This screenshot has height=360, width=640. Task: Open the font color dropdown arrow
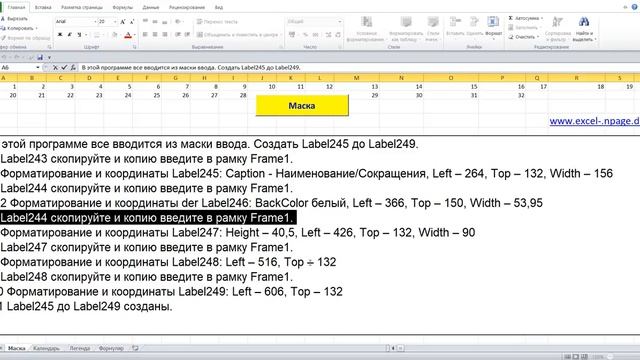(134, 35)
